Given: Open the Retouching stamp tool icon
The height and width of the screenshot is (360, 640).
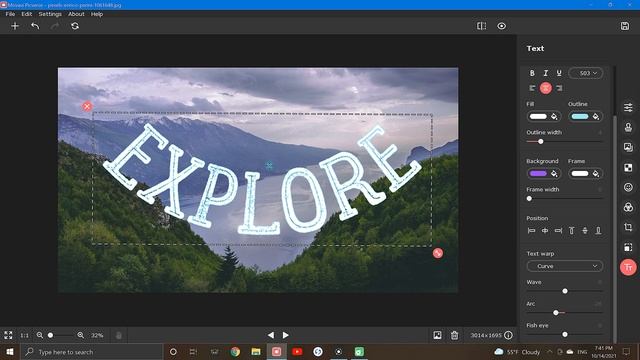Looking at the screenshot, I should pos(628,127).
